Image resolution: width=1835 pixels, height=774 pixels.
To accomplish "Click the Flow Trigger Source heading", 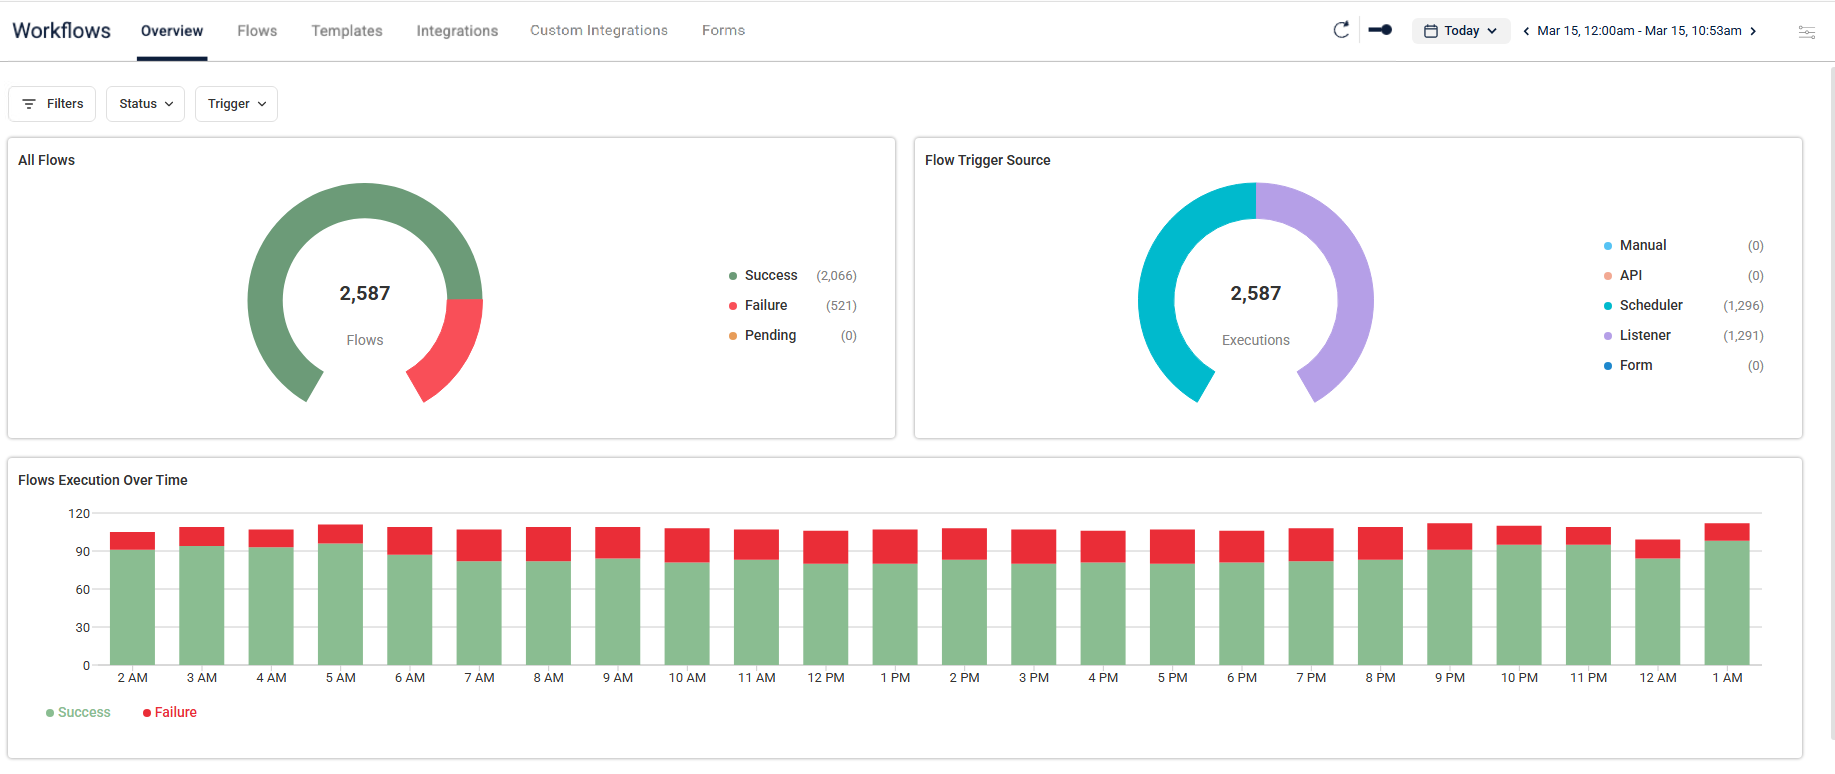I will click(x=987, y=160).
